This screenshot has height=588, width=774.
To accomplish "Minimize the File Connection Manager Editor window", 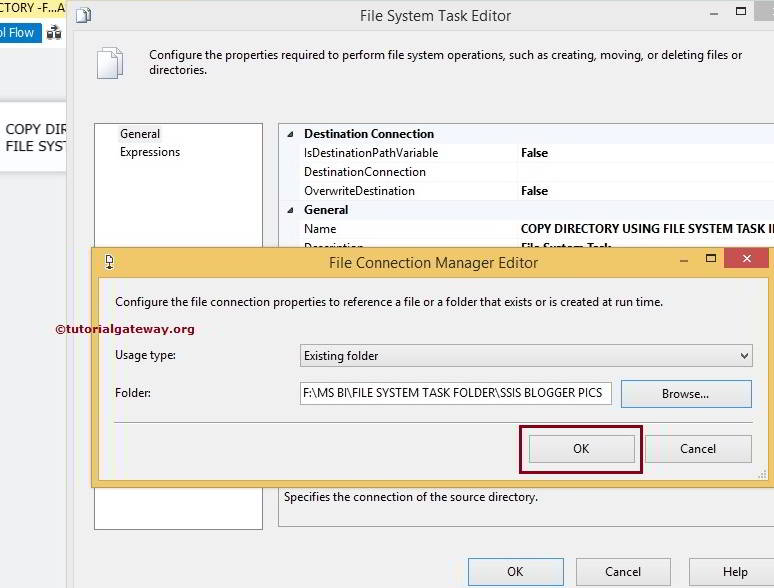I will pos(684,261).
